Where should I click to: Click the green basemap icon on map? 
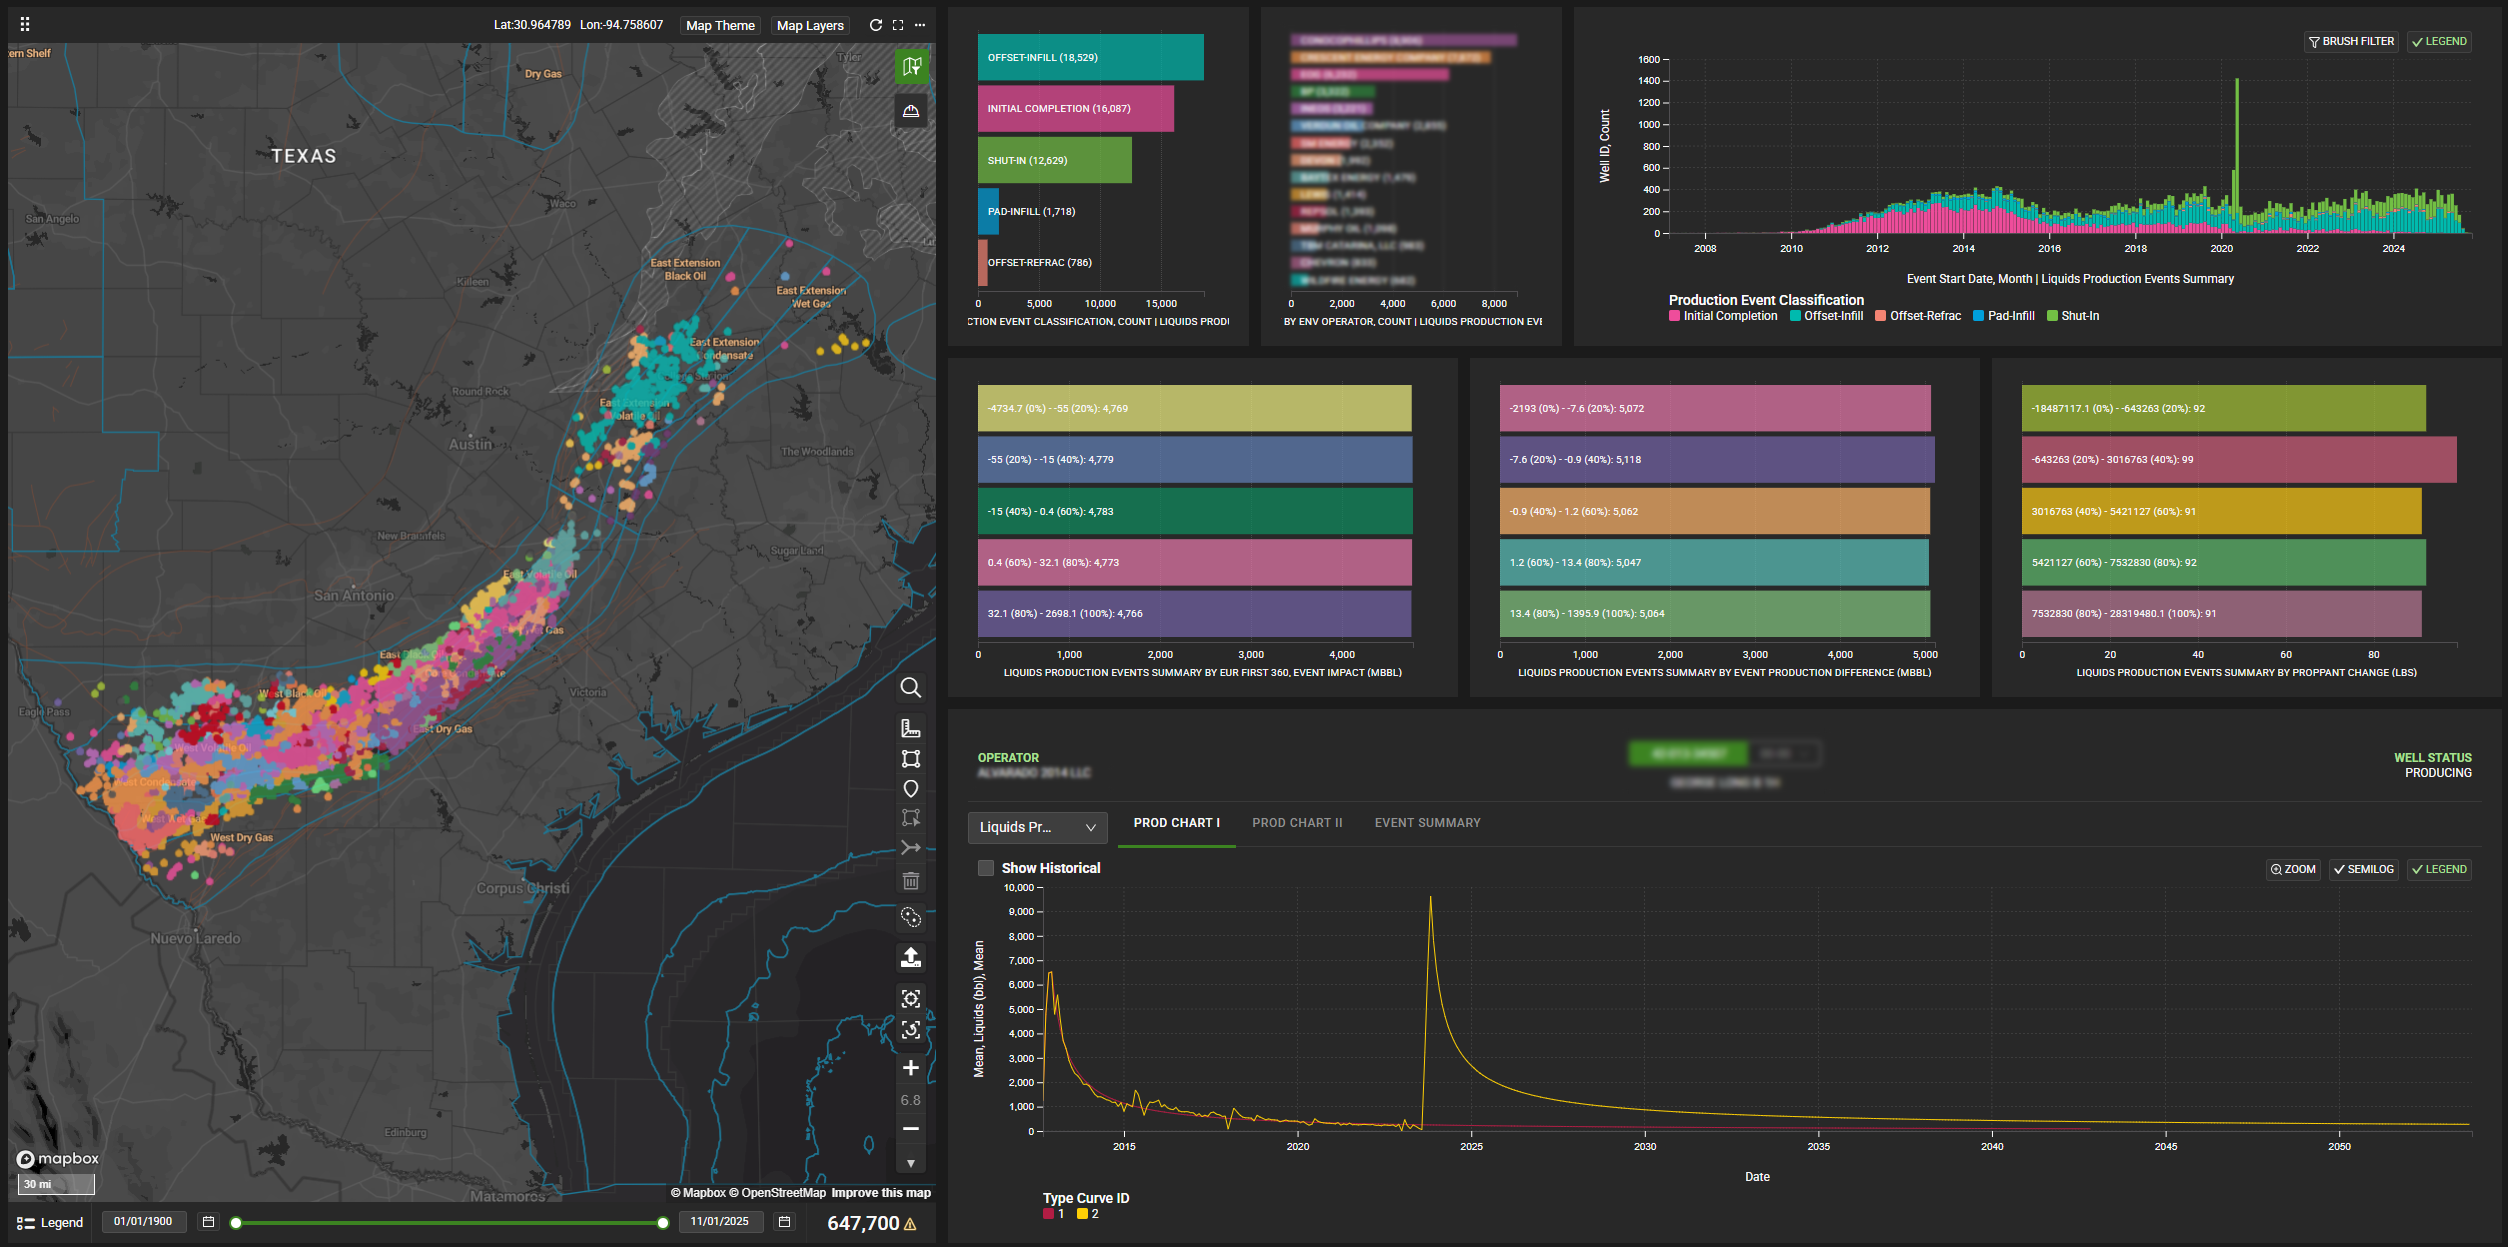(x=911, y=66)
